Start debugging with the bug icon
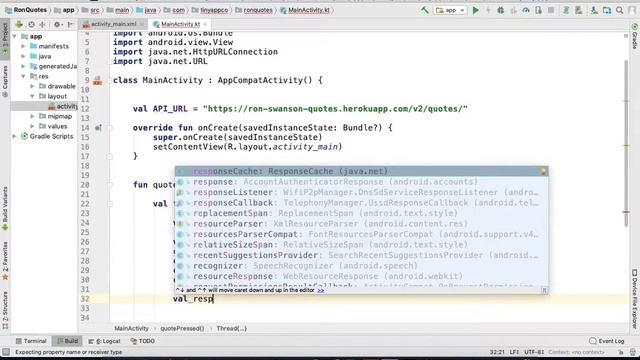Viewport: 640px width, 360px height. click(501, 10)
